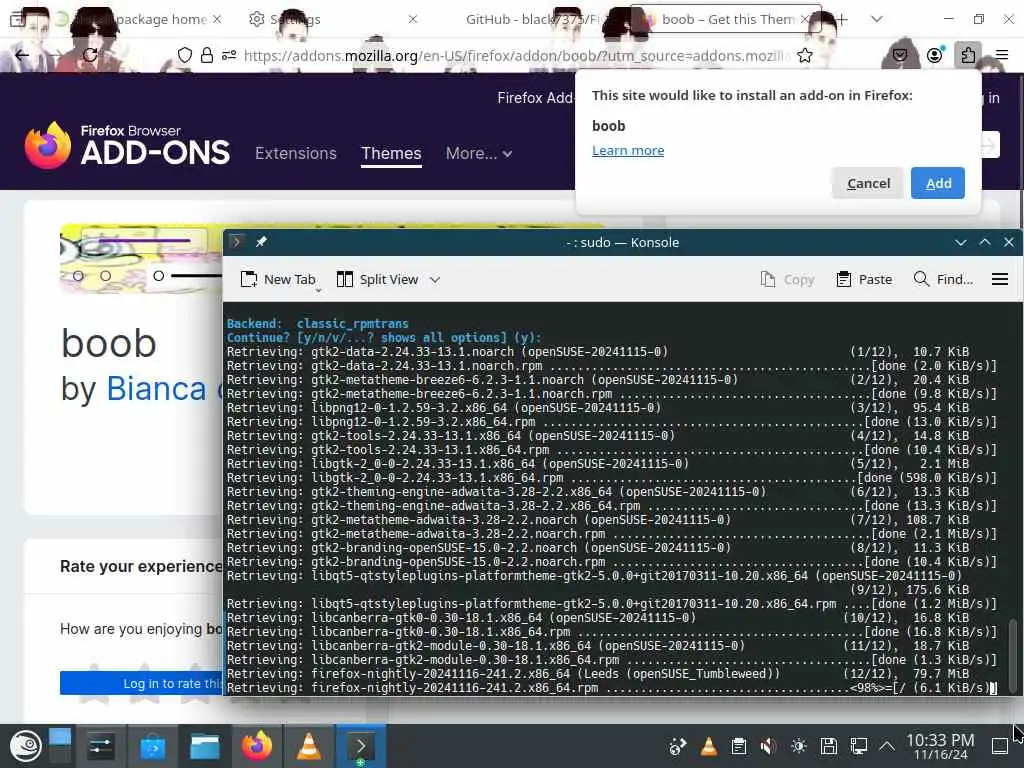The width and height of the screenshot is (1024, 768).
Task: Open the tracking protection shield icon
Action: 185,56
